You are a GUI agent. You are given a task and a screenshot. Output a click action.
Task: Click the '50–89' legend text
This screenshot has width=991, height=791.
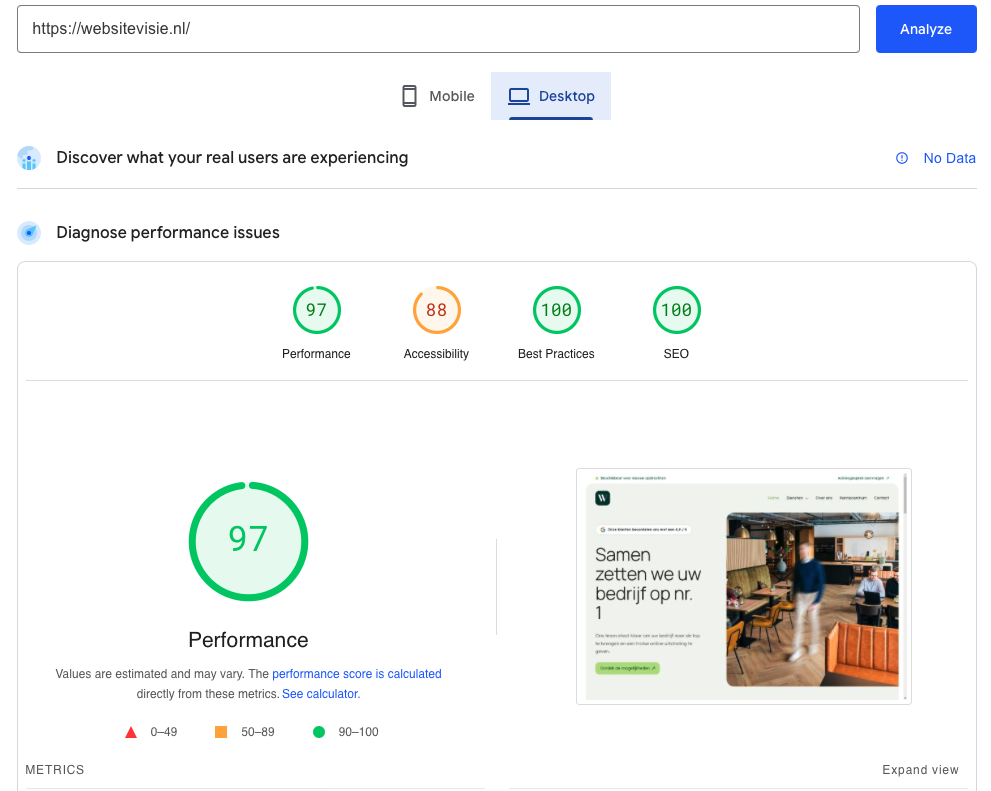[258, 732]
